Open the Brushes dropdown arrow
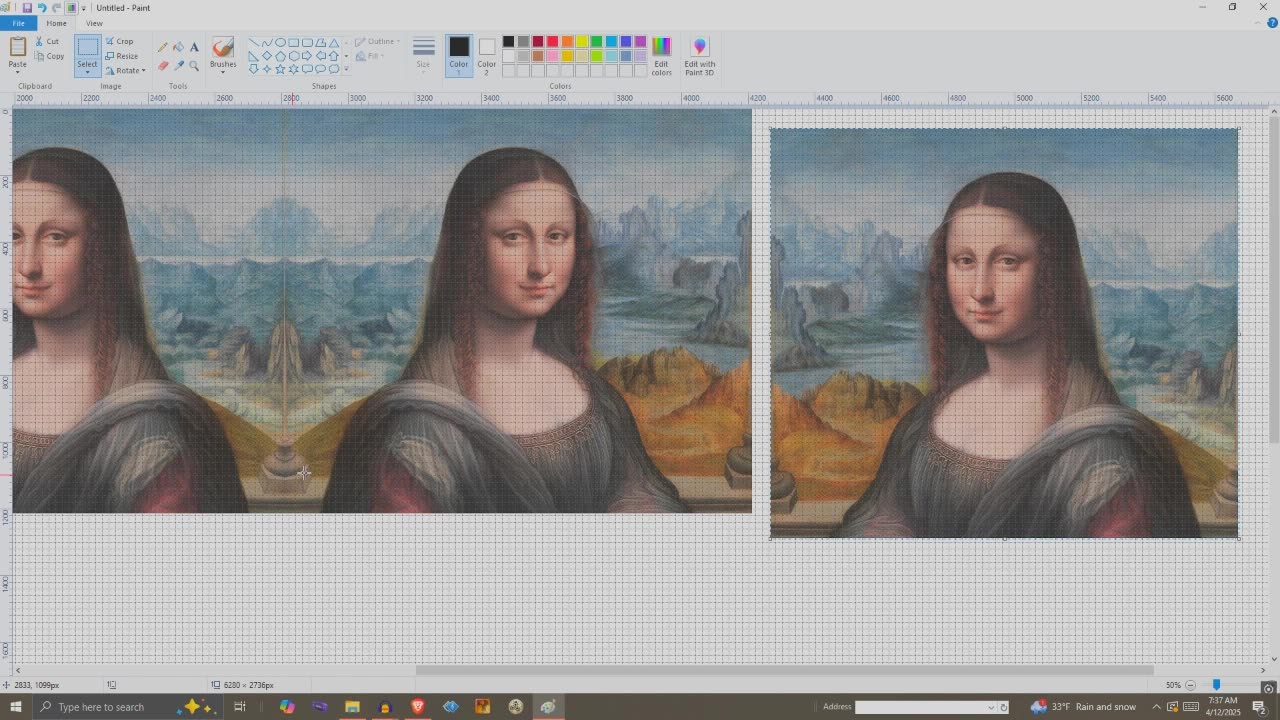Image resolution: width=1280 pixels, height=720 pixels. pyautogui.click(x=223, y=71)
